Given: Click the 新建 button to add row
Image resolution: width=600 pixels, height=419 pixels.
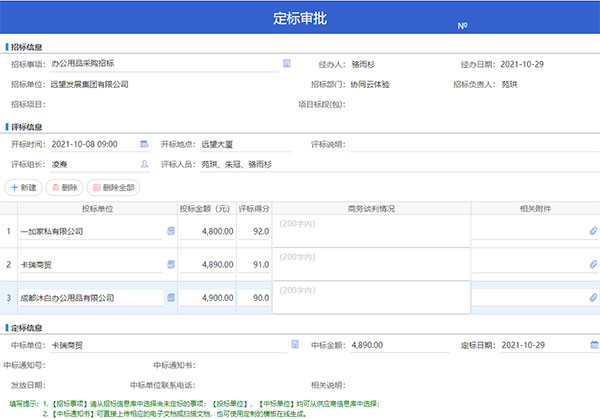Looking at the screenshot, I should click(23, 187).
